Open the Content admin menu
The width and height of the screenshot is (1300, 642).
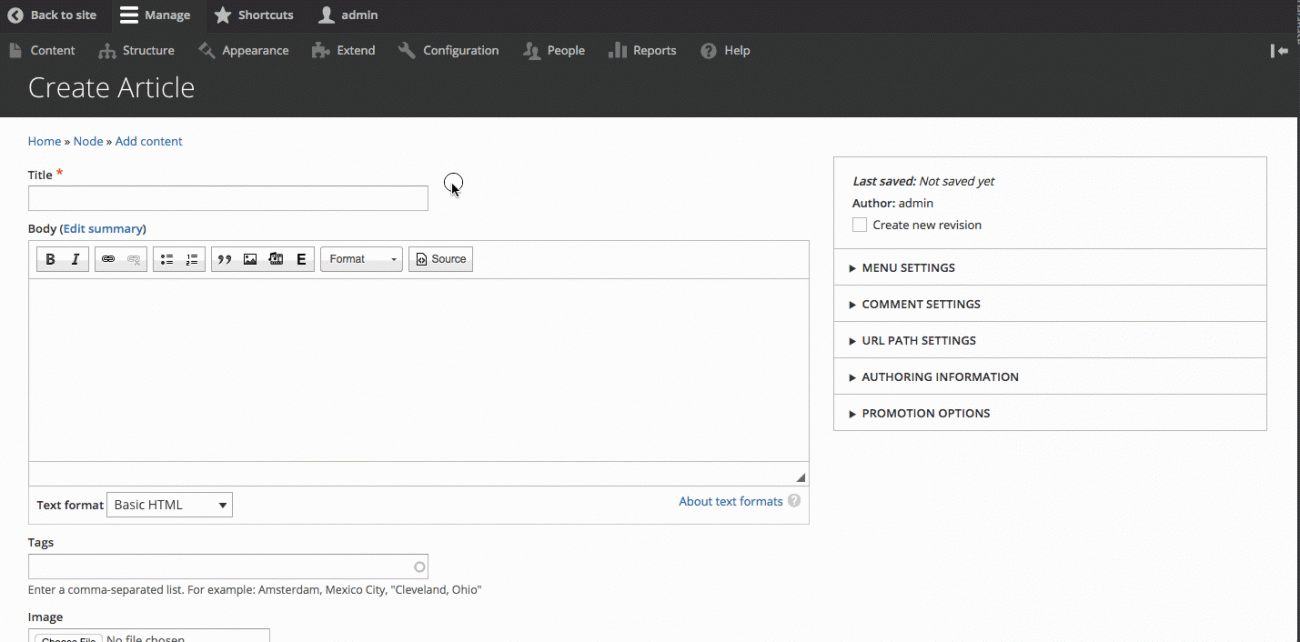pyautogui.click(x=42, y=50)
